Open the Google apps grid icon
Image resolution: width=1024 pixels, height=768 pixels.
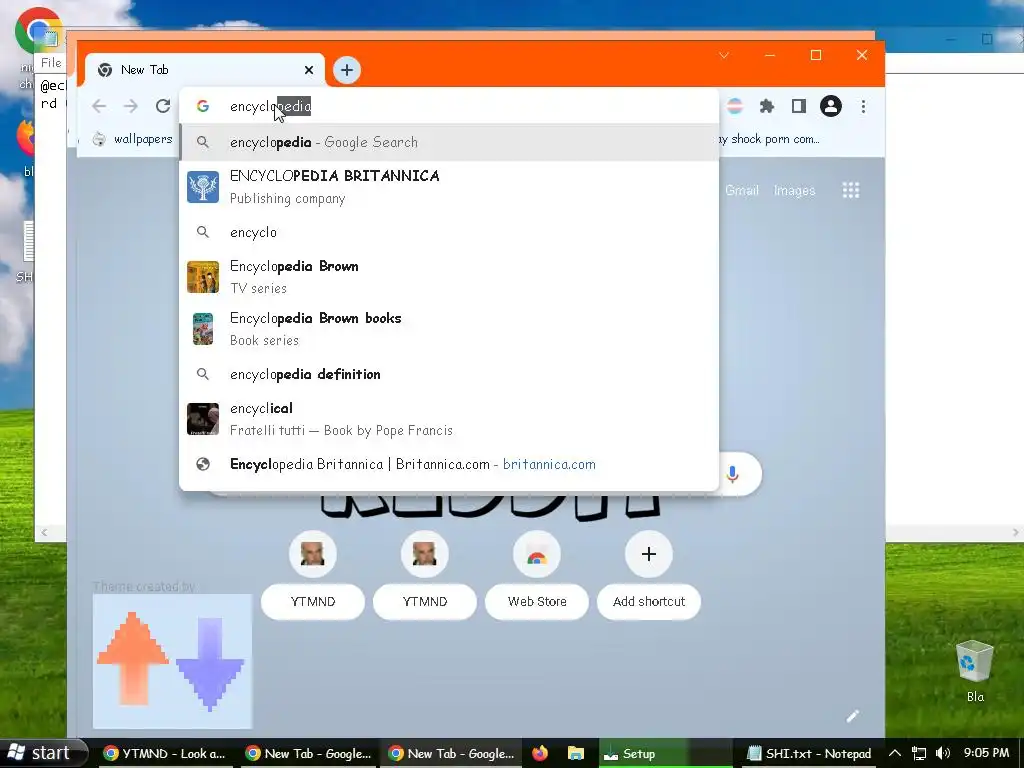[x=850, y=190]
